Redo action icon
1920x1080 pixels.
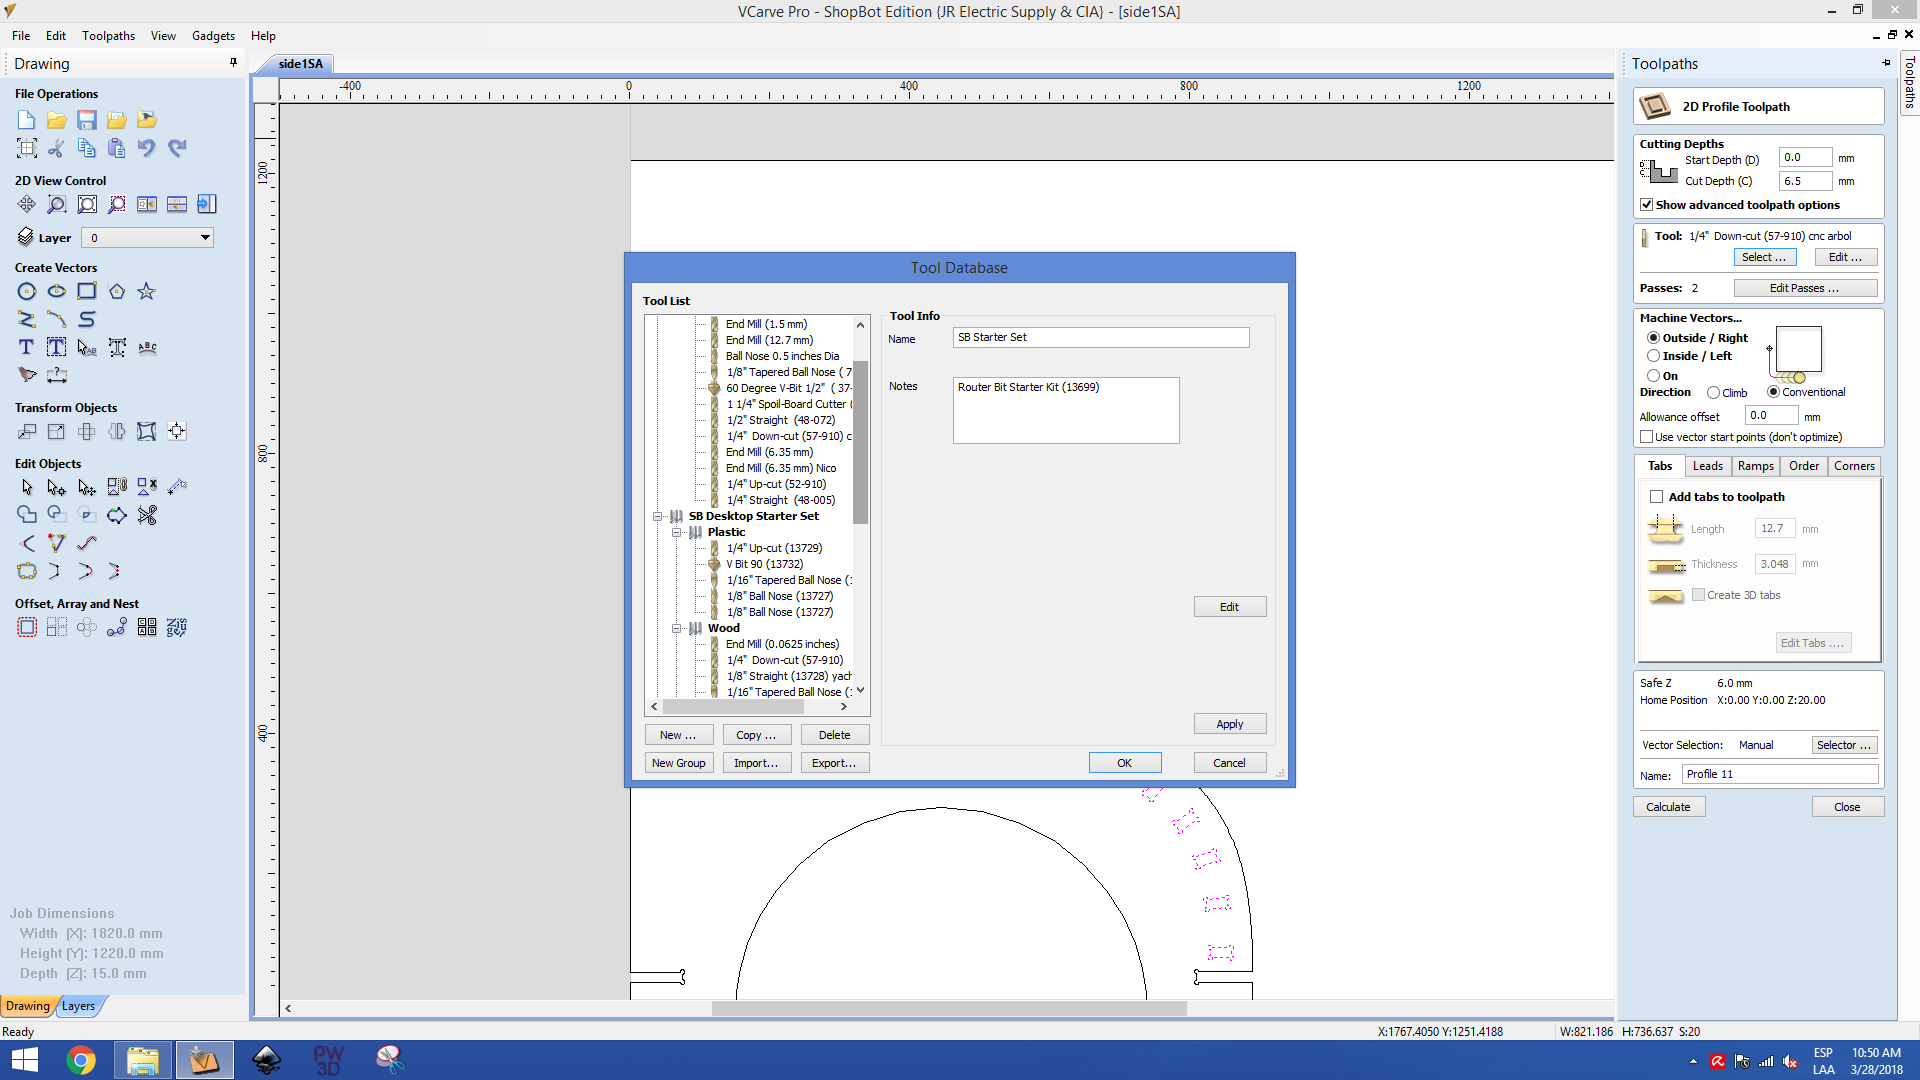(177, 148)
